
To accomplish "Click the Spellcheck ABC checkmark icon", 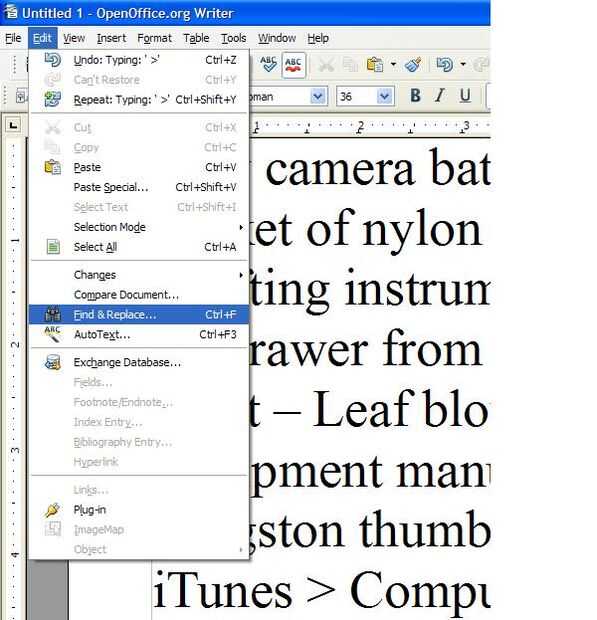I will click(268, 64).
